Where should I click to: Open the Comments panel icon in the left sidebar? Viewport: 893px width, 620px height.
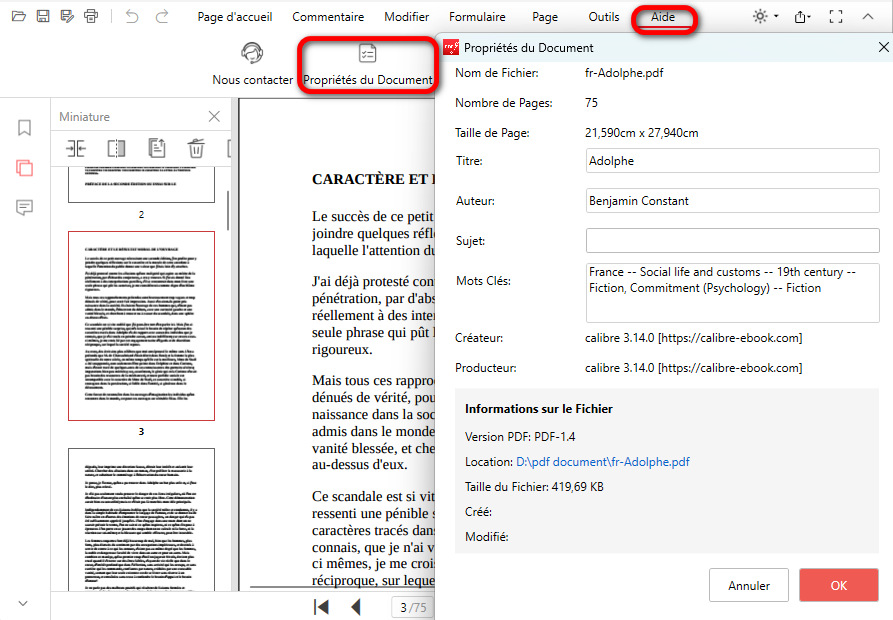[25, 207]
